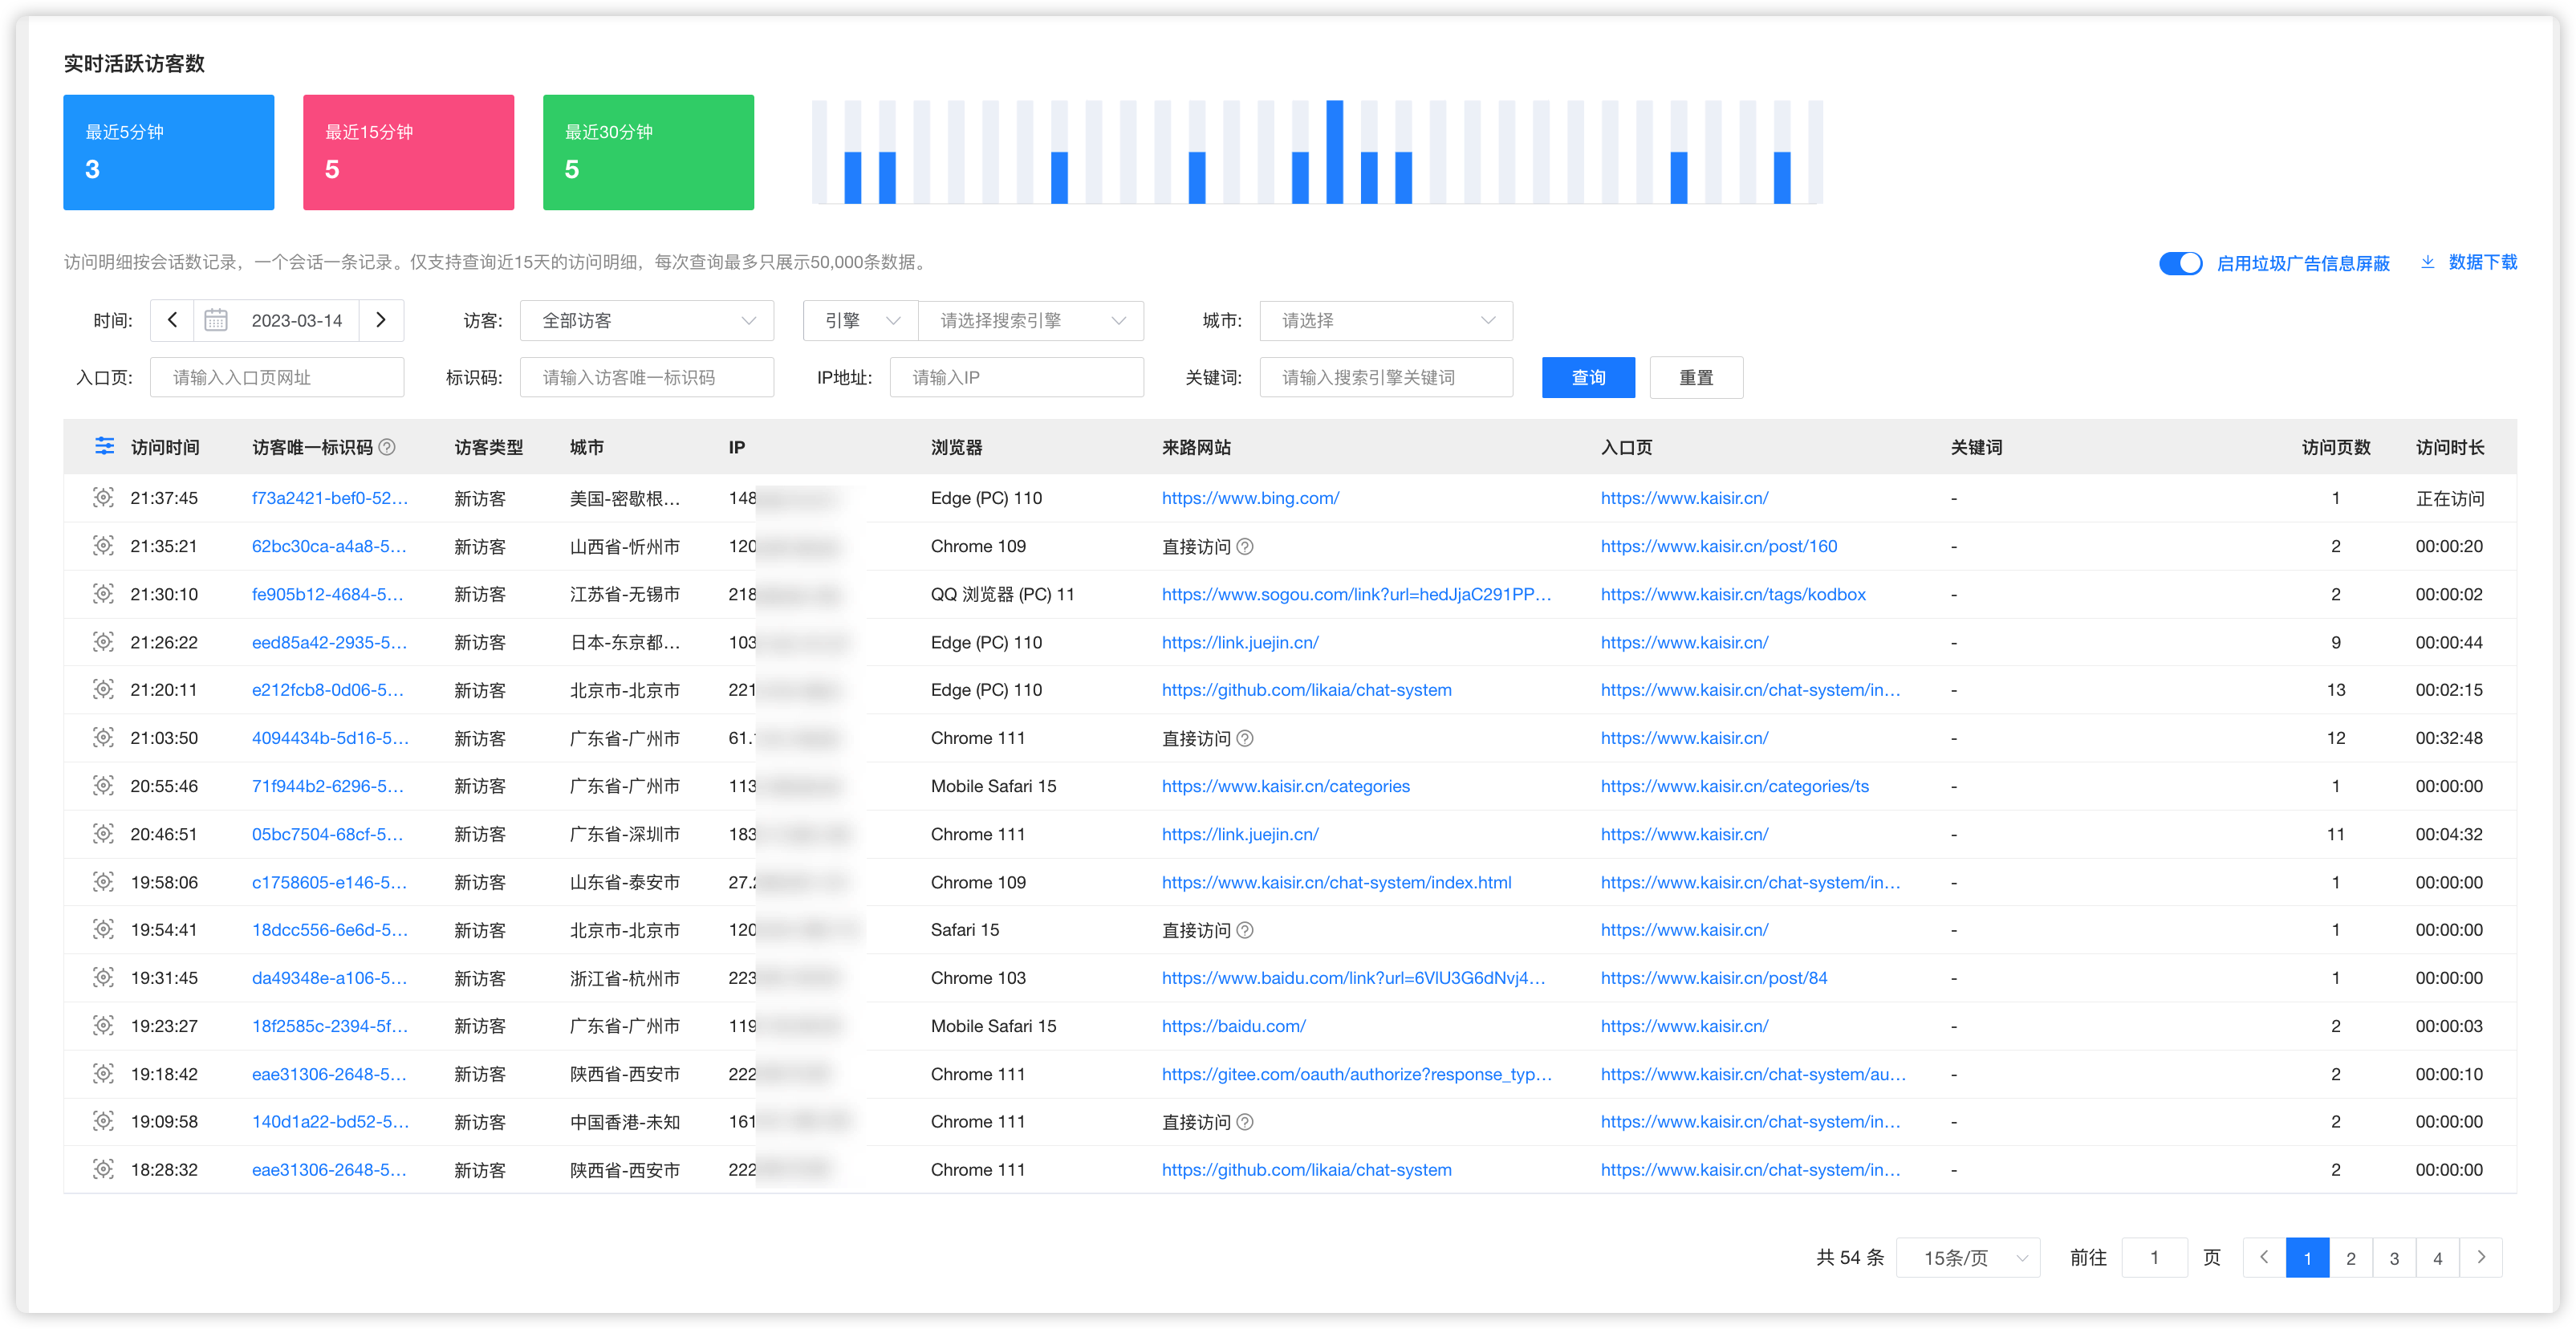Focus the 入口页 URL input field

pos(277,377)
